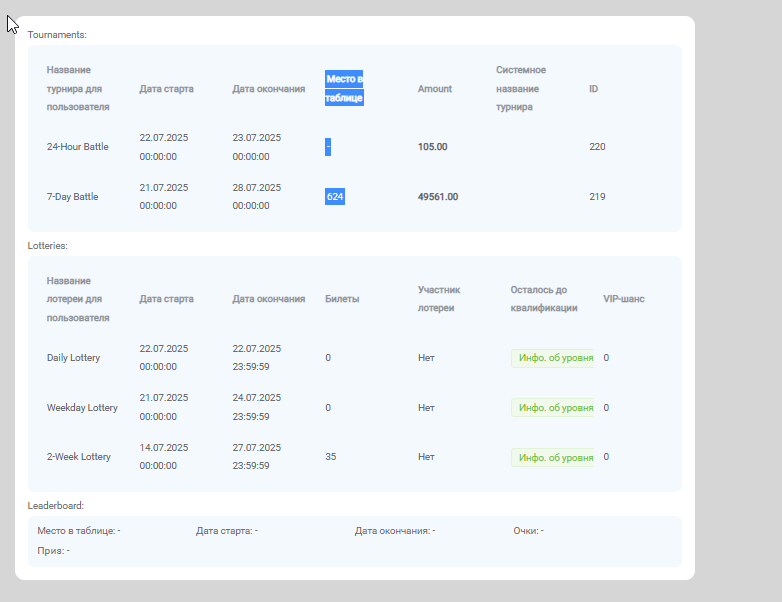Click the 24-Hour Battle tournament name
The image size is (782, 602).
click(77, 147)
